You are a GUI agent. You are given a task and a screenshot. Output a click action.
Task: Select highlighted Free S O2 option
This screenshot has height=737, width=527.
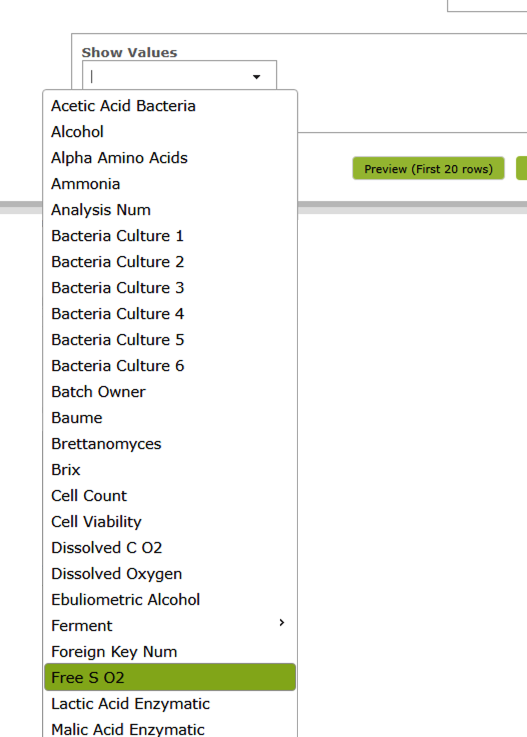(170, 677)
